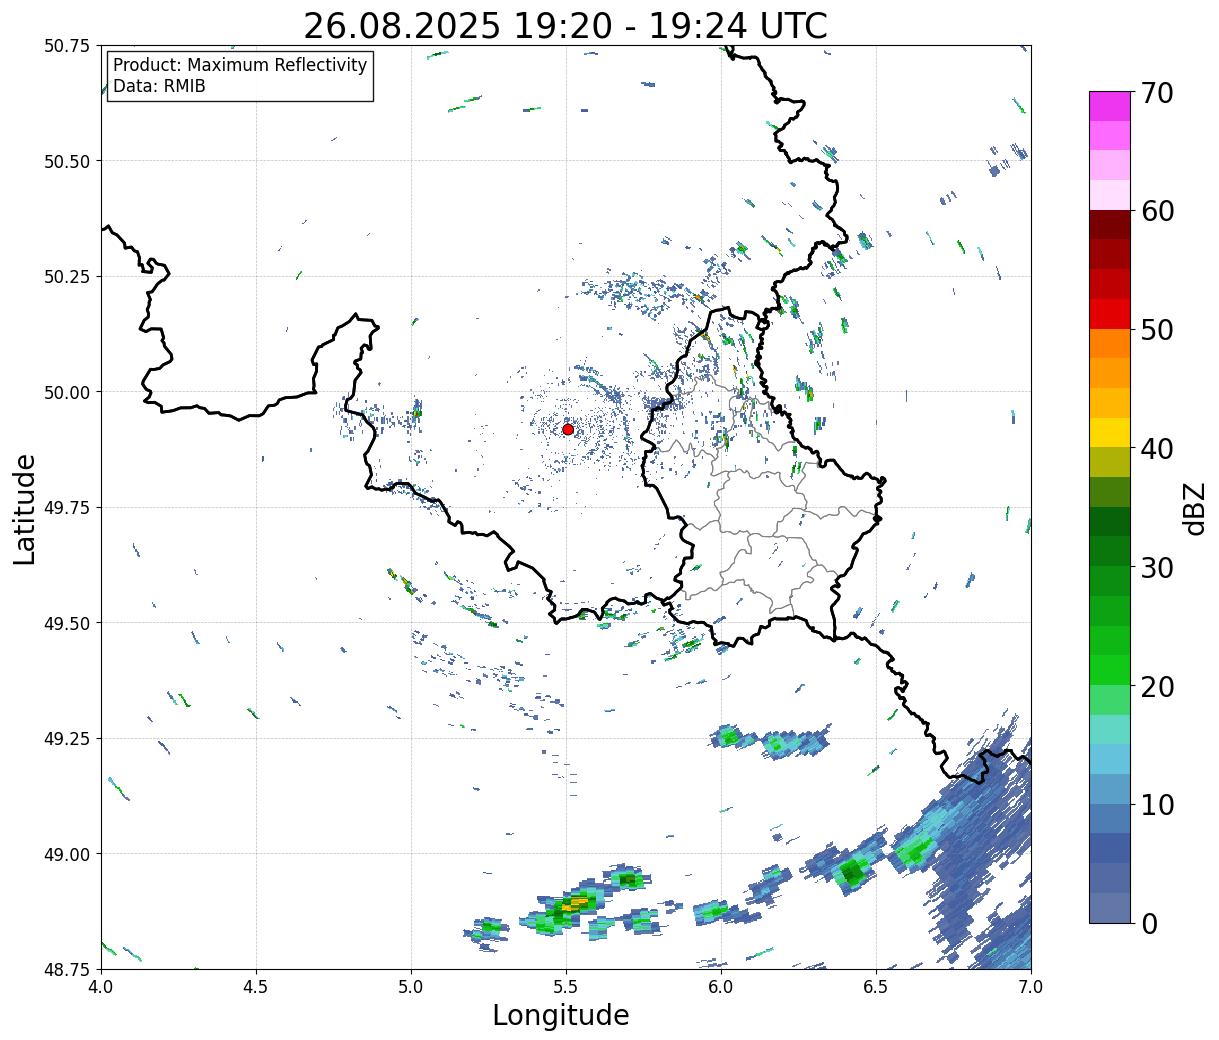Click the 'dBZ' colorbar label

click(1194, 508)
